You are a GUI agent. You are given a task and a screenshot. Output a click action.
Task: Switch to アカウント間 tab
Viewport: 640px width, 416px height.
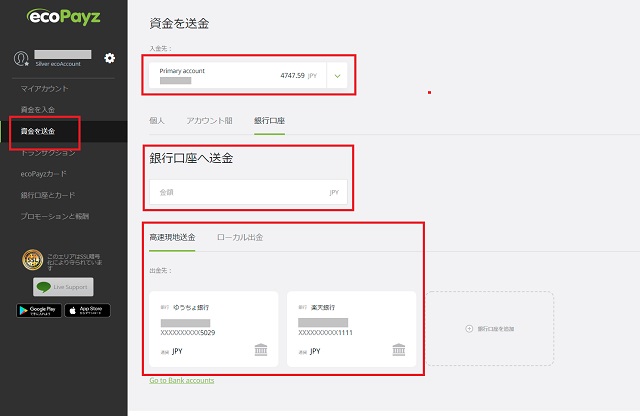pyautogui.click(x=209, y=121)
